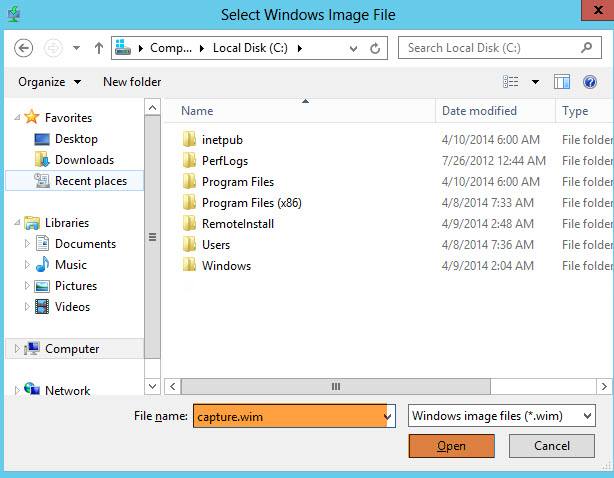Viewport: 614px width, 478px height.
Task: Open the Windows image files (*.wim) filter
Action: [502, 416]
